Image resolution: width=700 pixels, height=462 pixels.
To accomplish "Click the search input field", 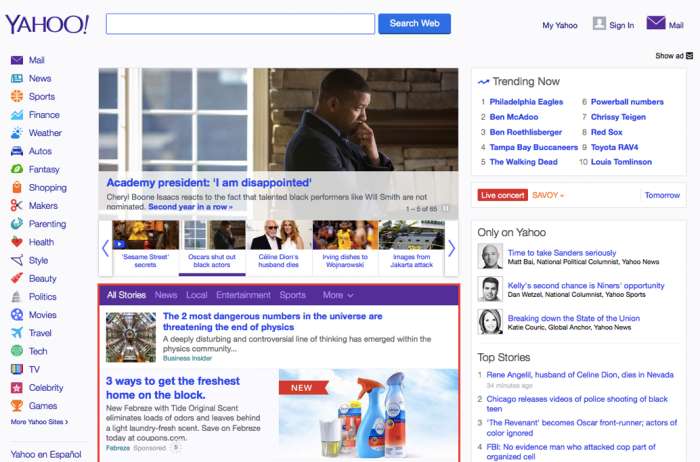I will pyautogui.click(x=240, y=24).
